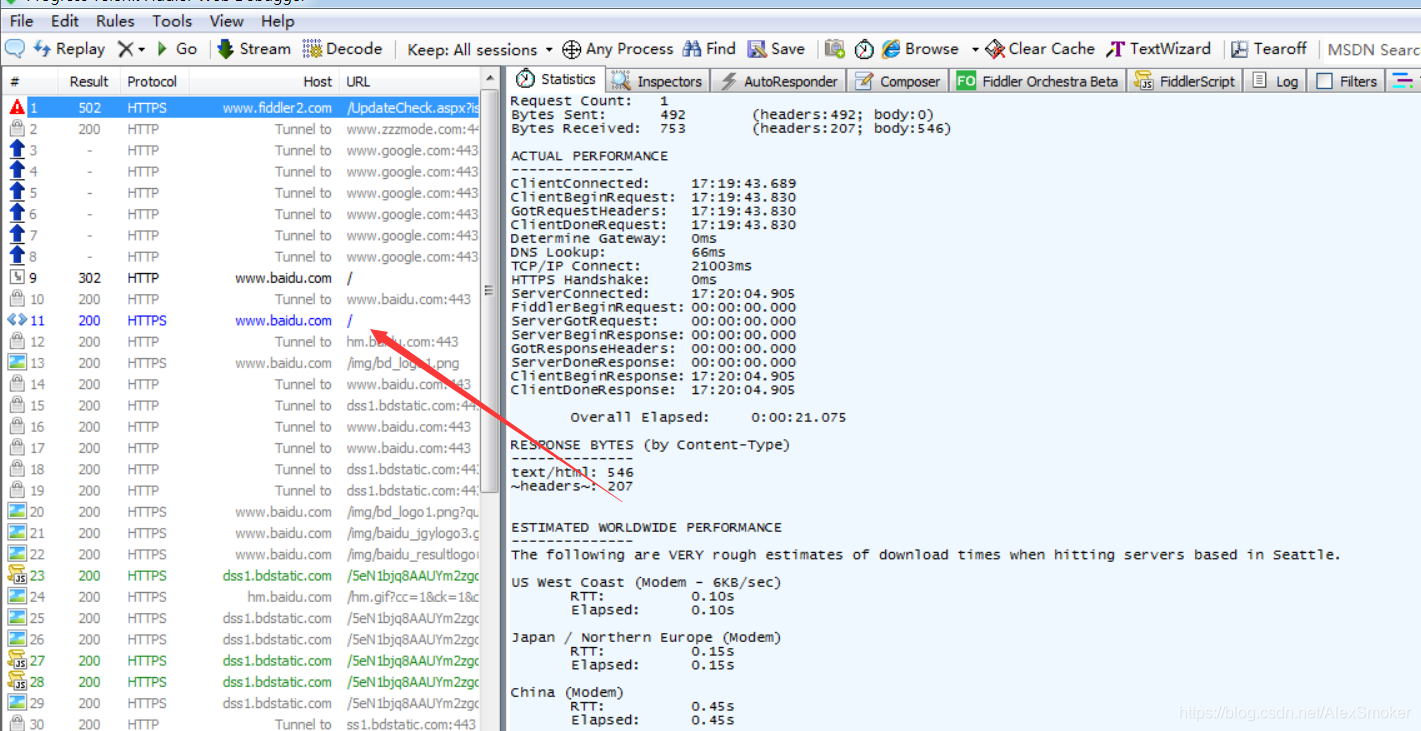
Task: Open the Composer tab
Action: (x=898, y=81)
